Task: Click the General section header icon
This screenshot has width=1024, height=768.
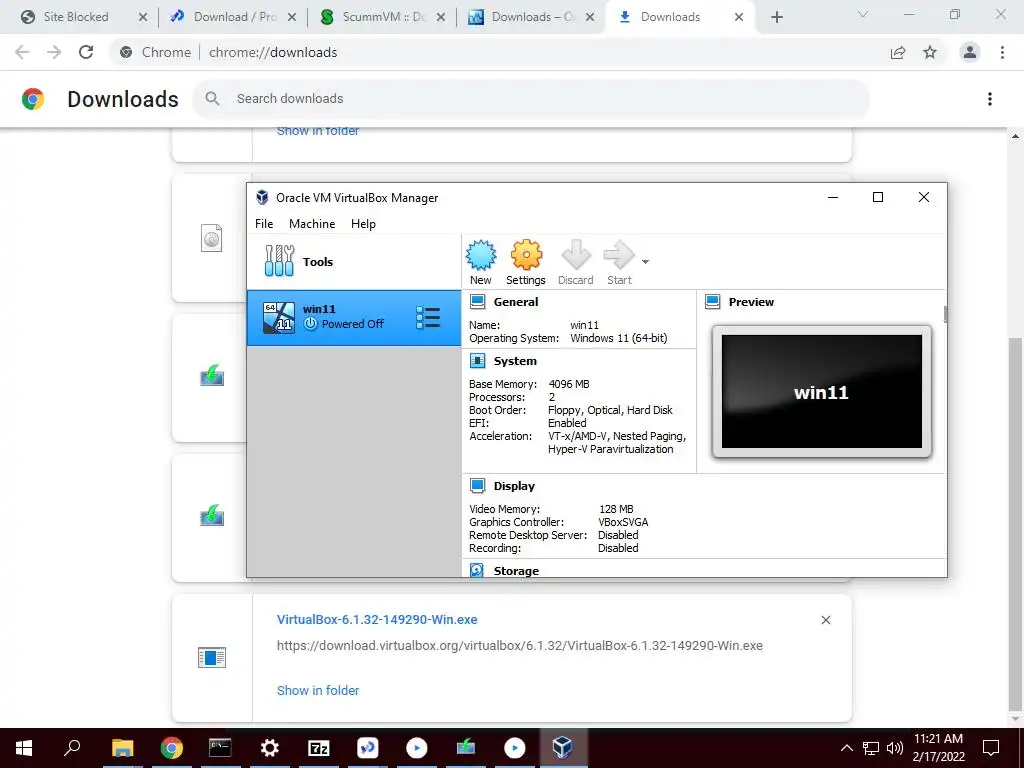Action: pyautogui.click(x=477, y=302)
